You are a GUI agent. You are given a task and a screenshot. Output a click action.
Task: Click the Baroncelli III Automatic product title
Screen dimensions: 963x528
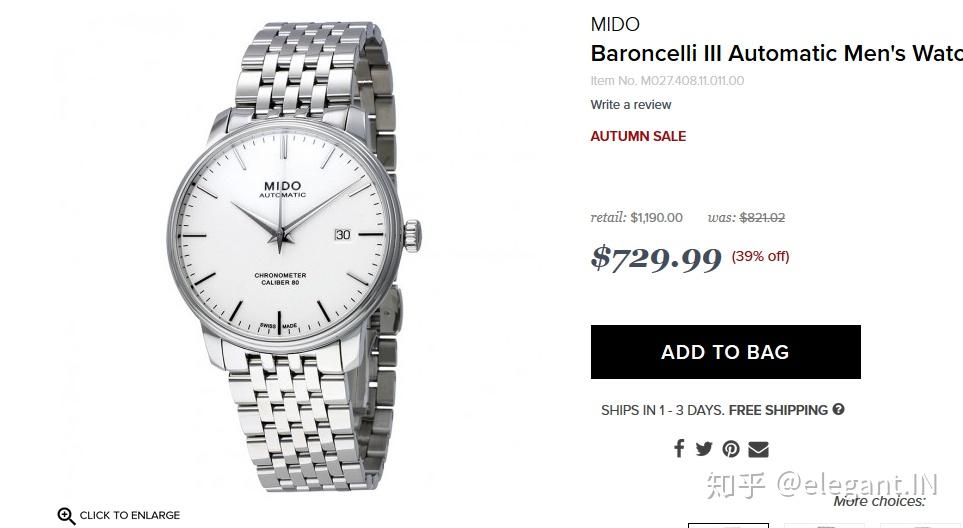tap(776, 53)
